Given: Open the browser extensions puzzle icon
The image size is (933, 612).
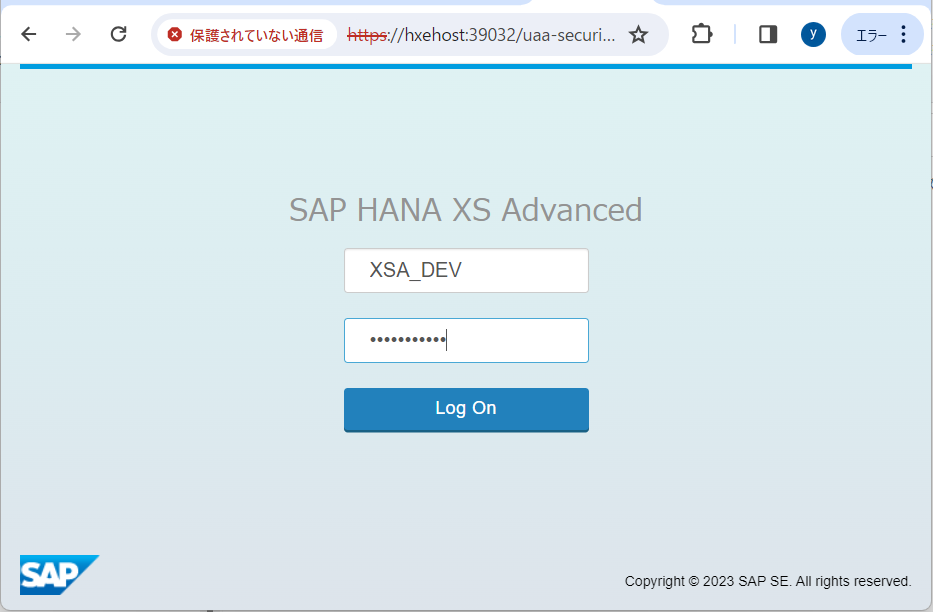Looking at the screenshot, I should (x=702, y=34).
